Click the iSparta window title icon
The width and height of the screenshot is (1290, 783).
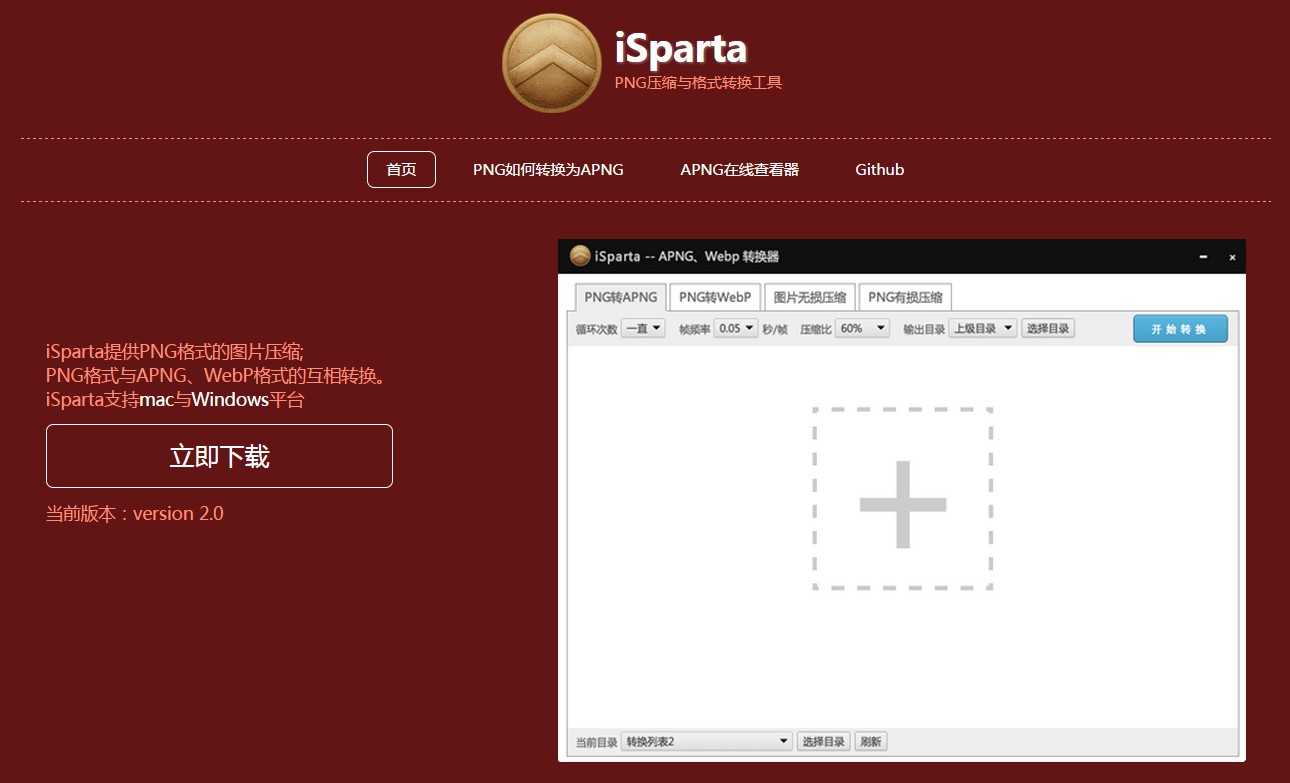tap(580, 256)
